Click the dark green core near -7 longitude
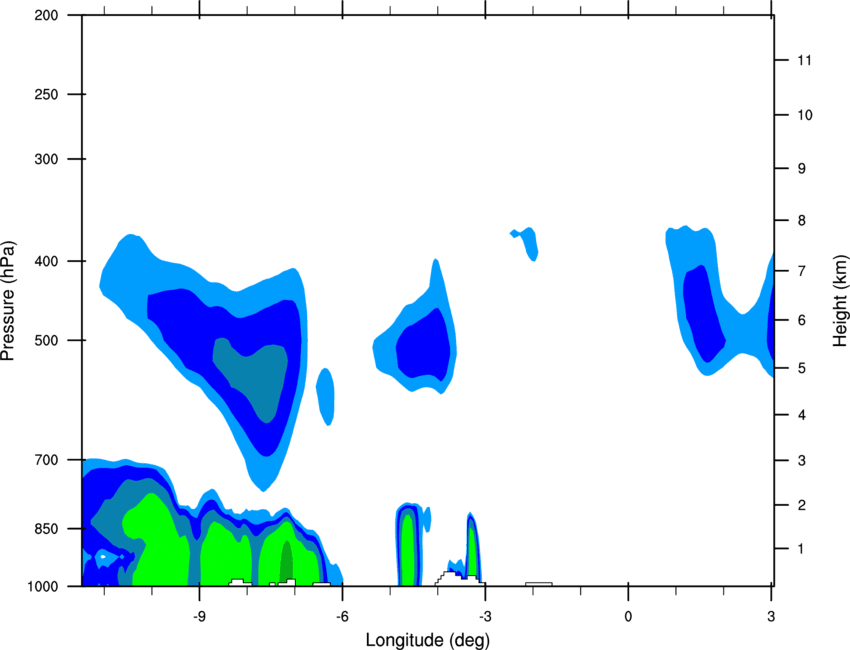 pos(286,560)
